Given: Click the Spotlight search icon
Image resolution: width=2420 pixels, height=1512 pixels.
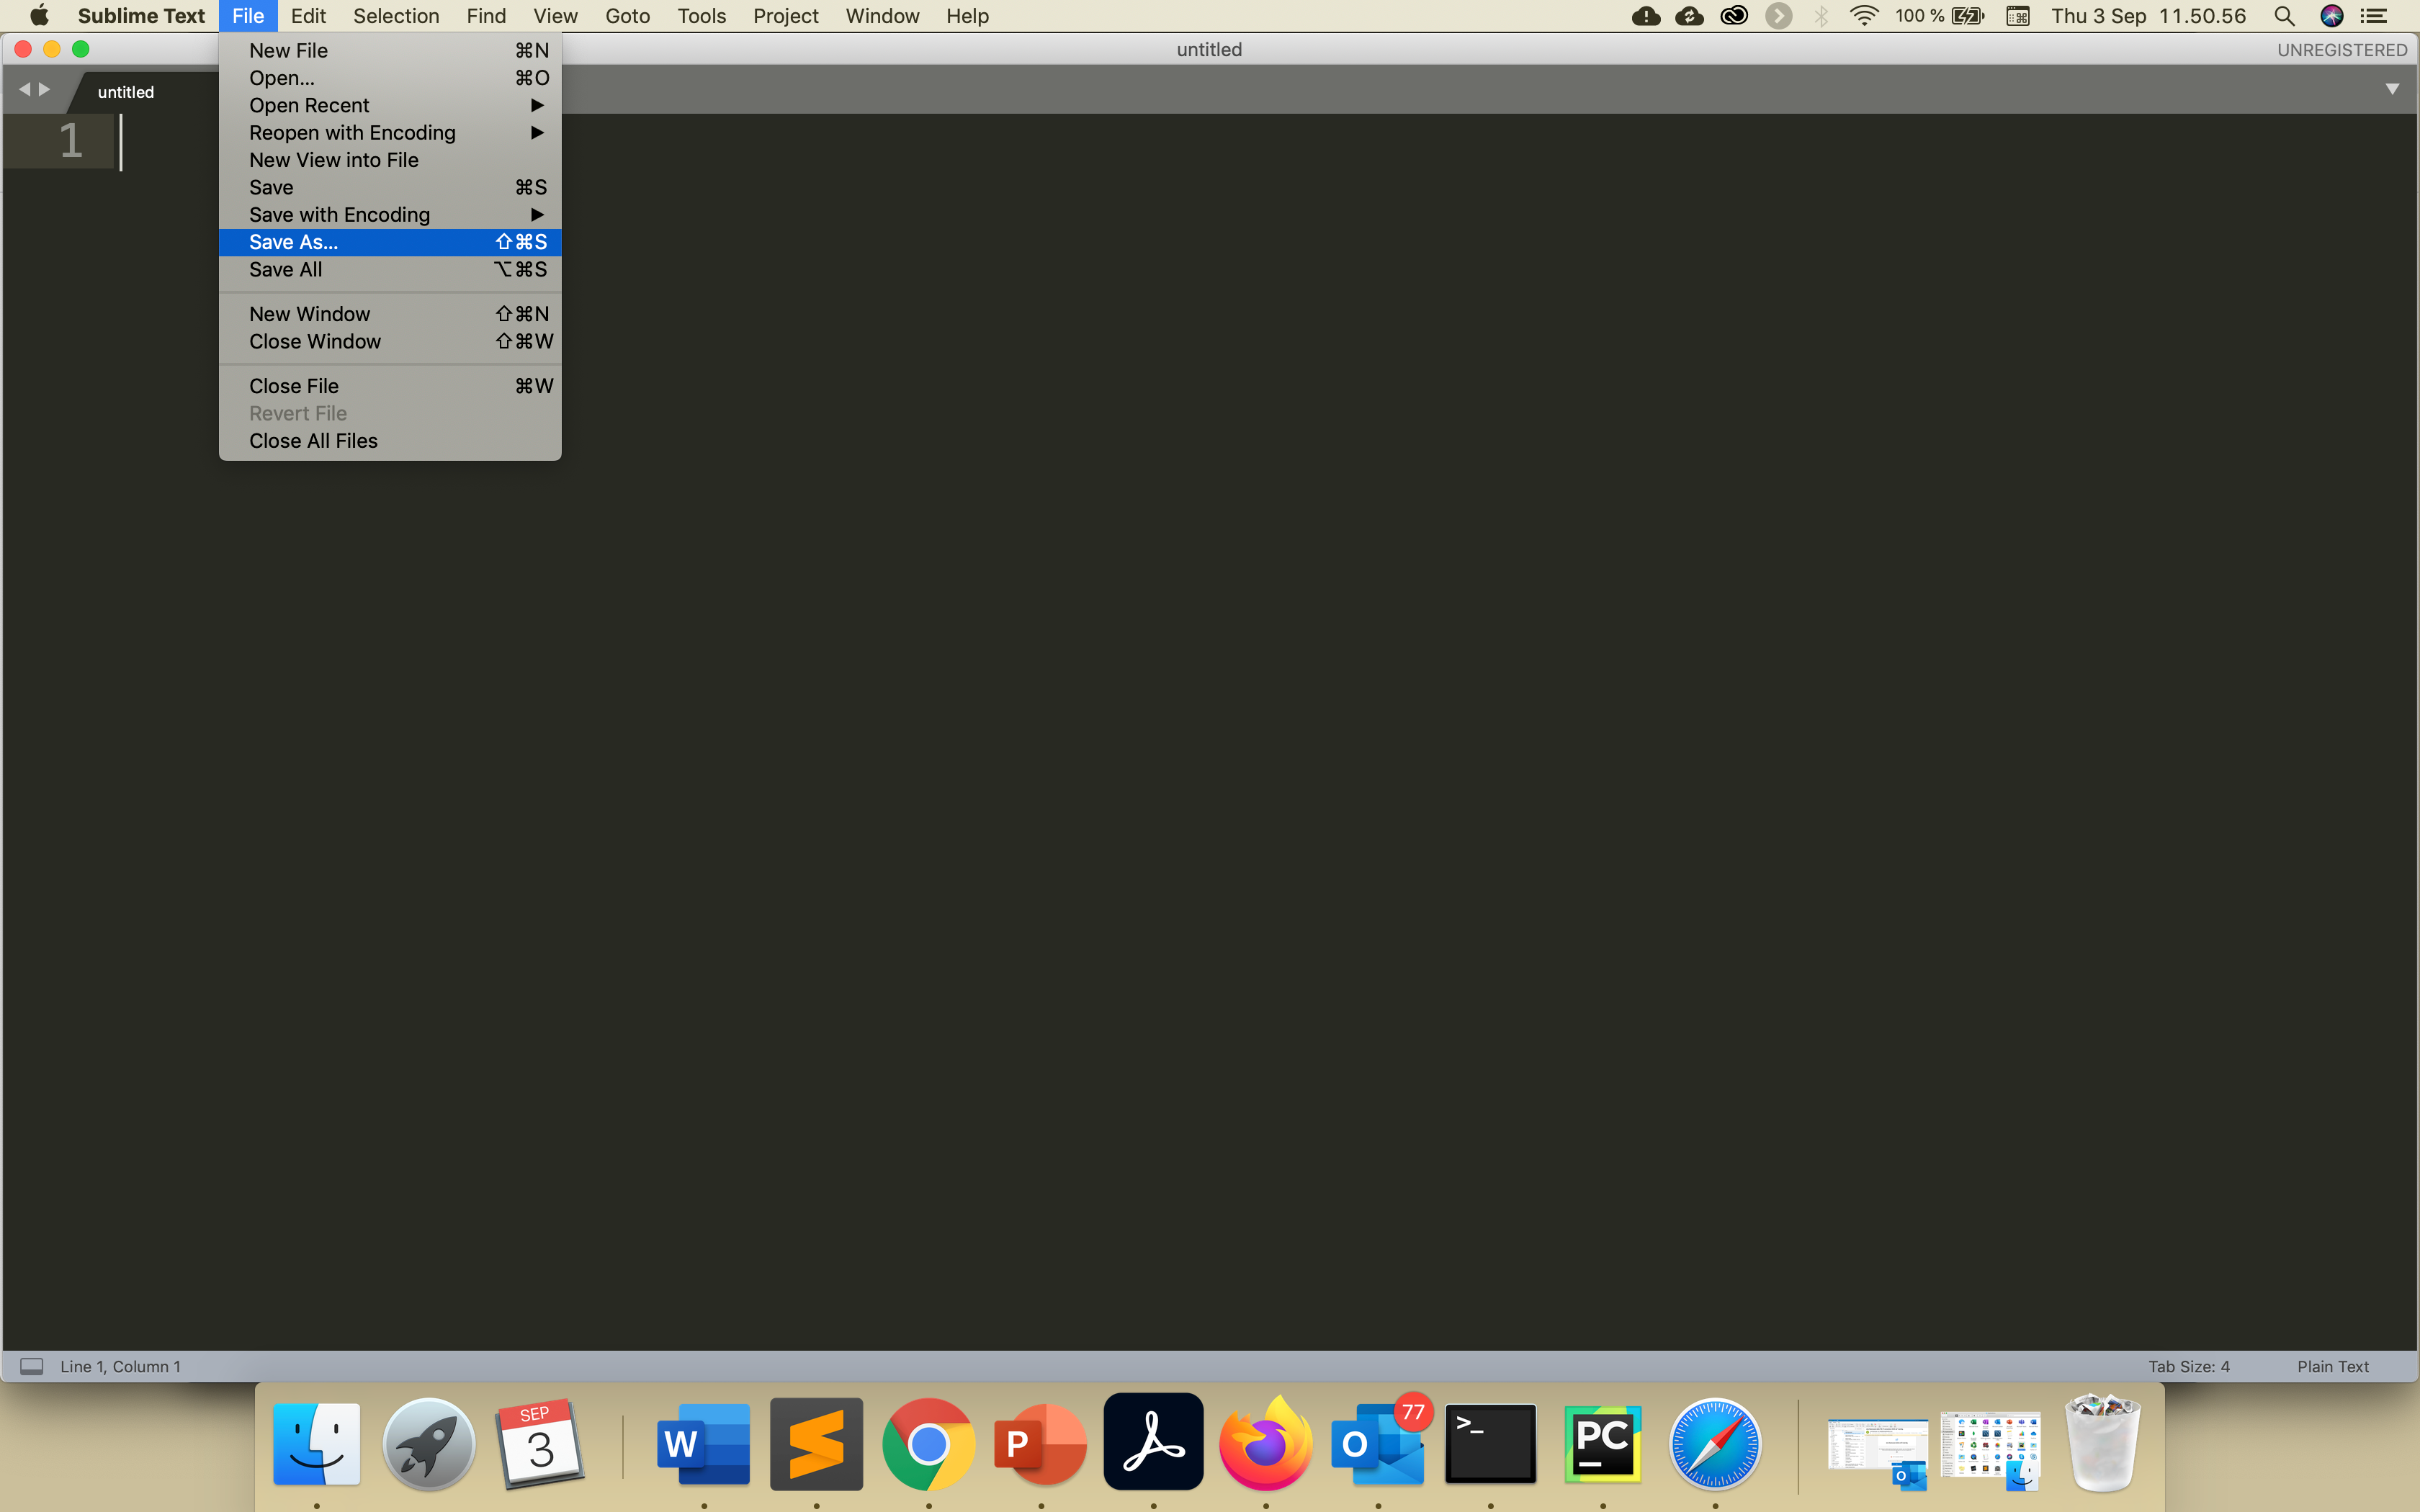Looking at the screenshot, I should click(x=2284, y=16).
